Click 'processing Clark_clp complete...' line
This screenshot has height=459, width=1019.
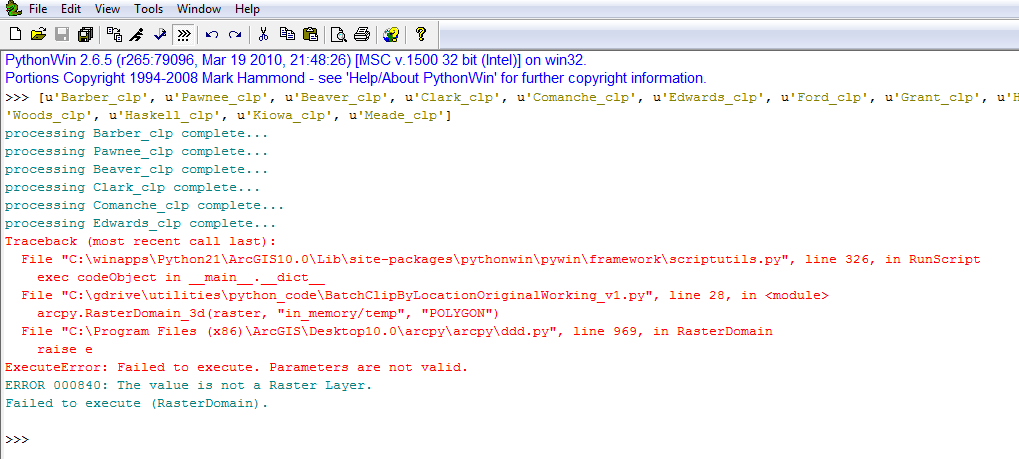point(133,187)
